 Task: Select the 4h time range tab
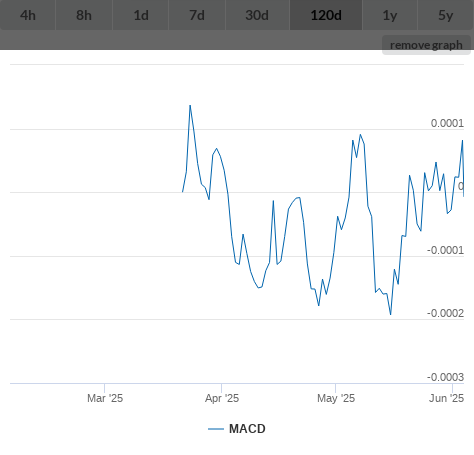pos(28,15)
